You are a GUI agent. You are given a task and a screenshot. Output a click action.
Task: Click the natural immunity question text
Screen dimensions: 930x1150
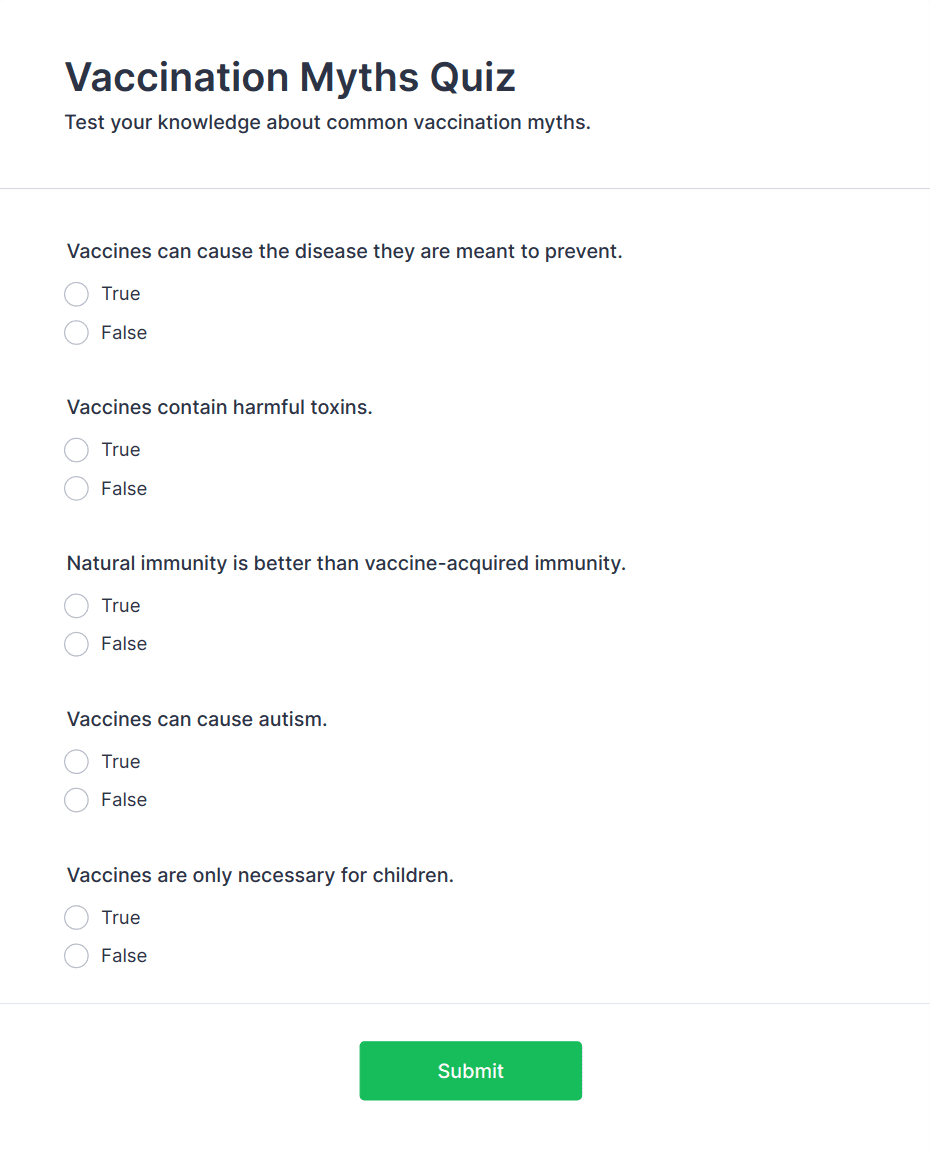pos(346,563)
